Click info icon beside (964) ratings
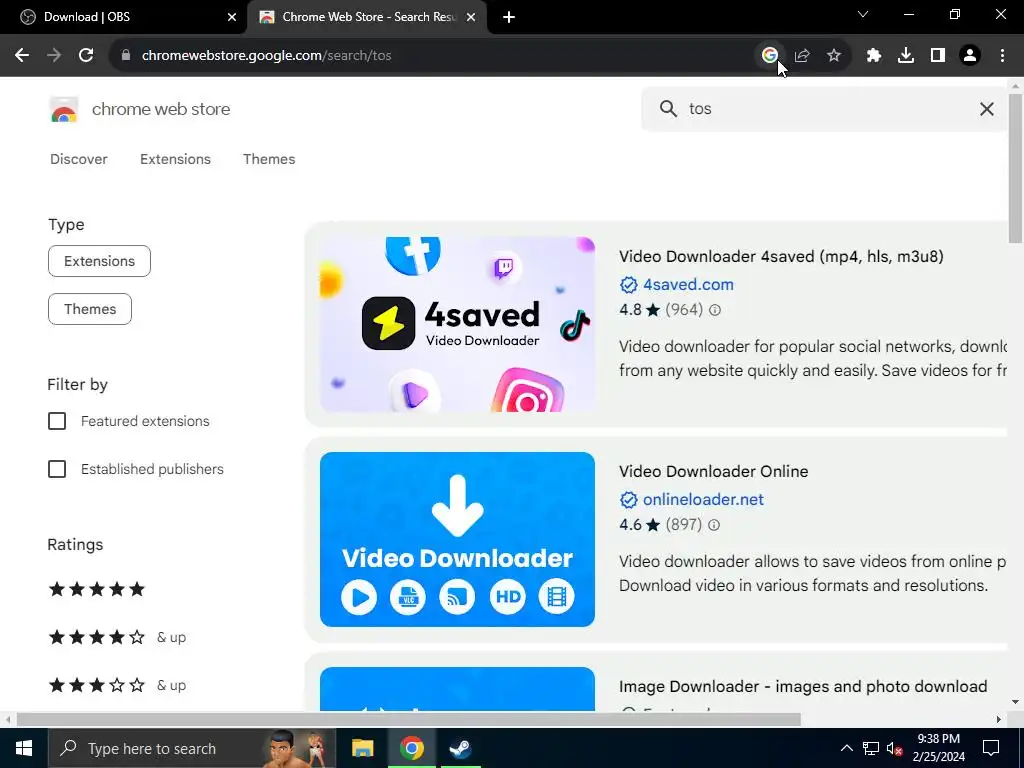Viewport: 1024px width, 768px height. click(x=715, y=310)
